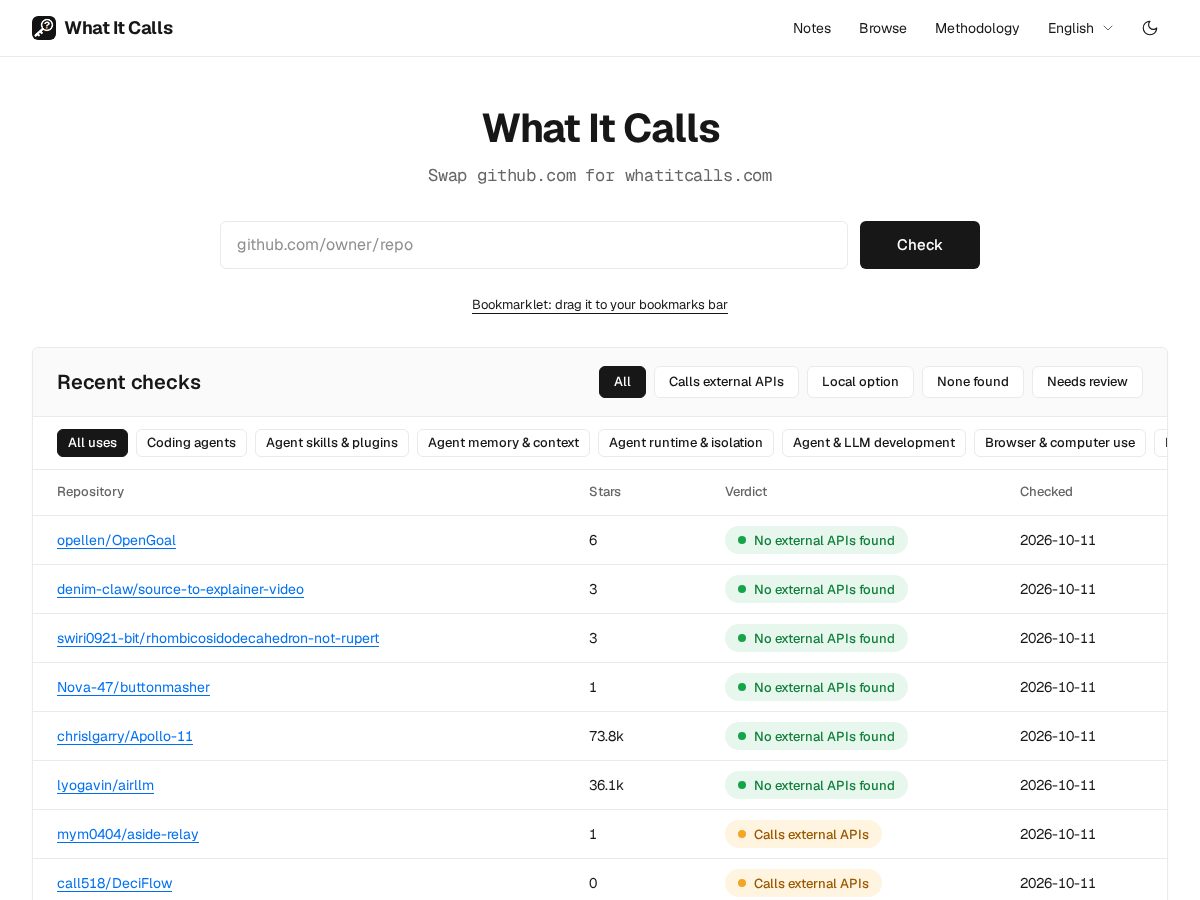1200x900 pixels.
Task: Open the Notes page
Action: [812, 28]
